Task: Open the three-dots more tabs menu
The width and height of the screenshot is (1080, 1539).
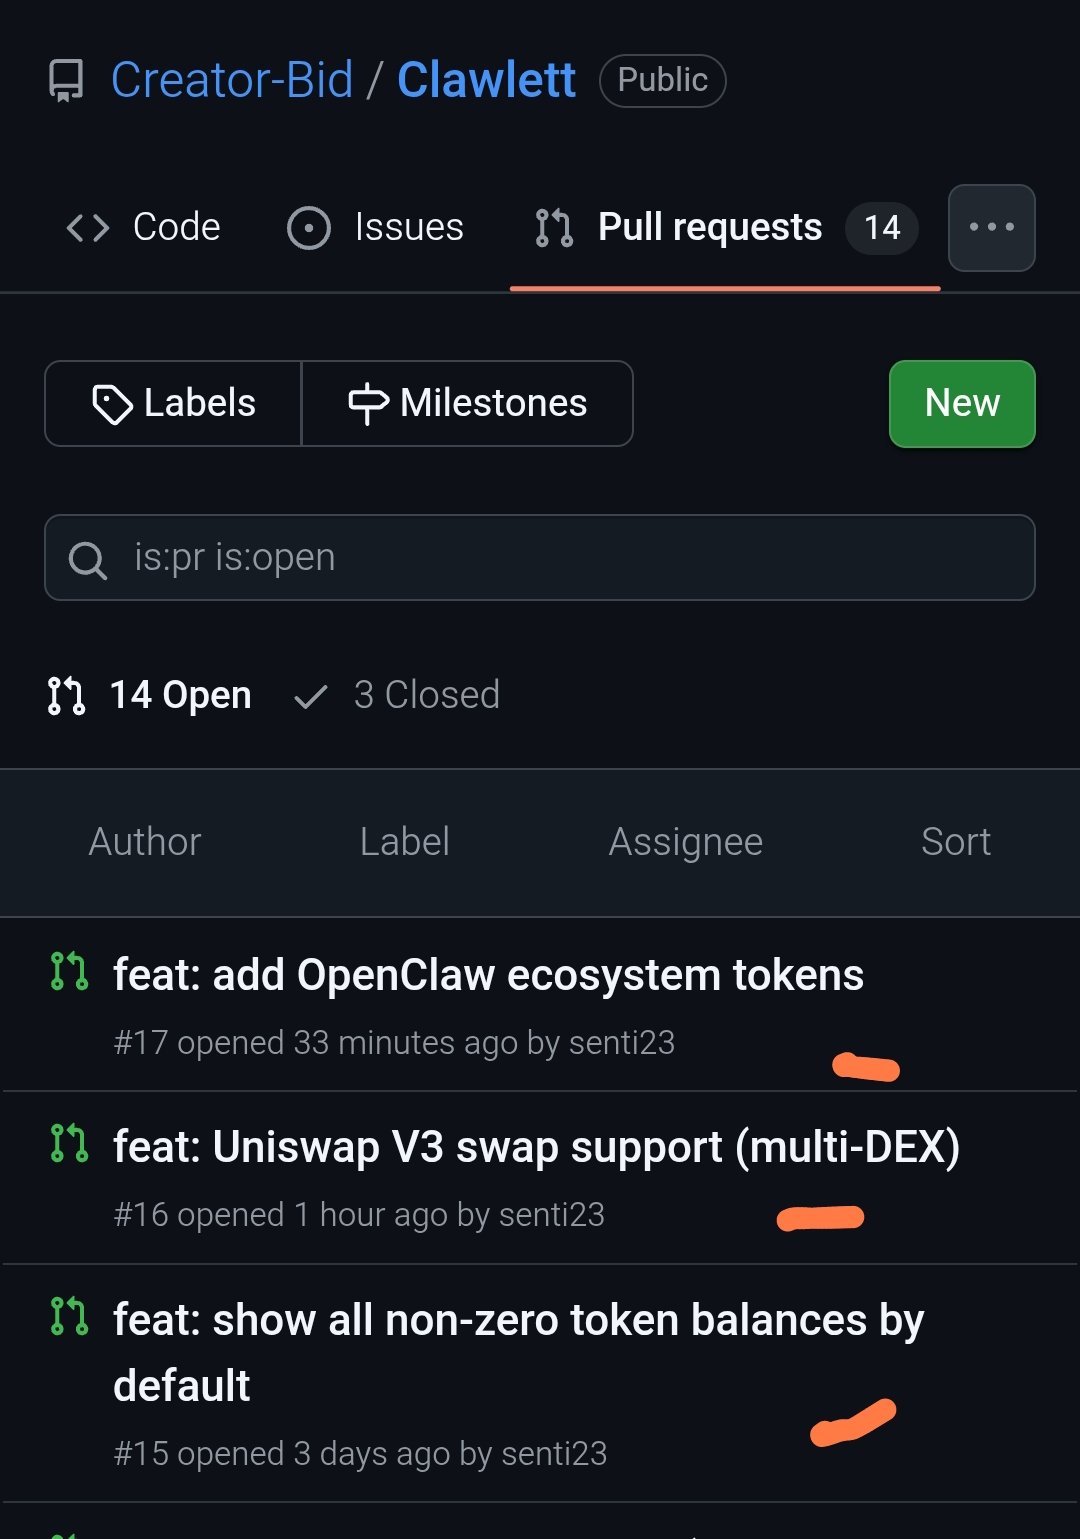Action: tap(991, 228)
